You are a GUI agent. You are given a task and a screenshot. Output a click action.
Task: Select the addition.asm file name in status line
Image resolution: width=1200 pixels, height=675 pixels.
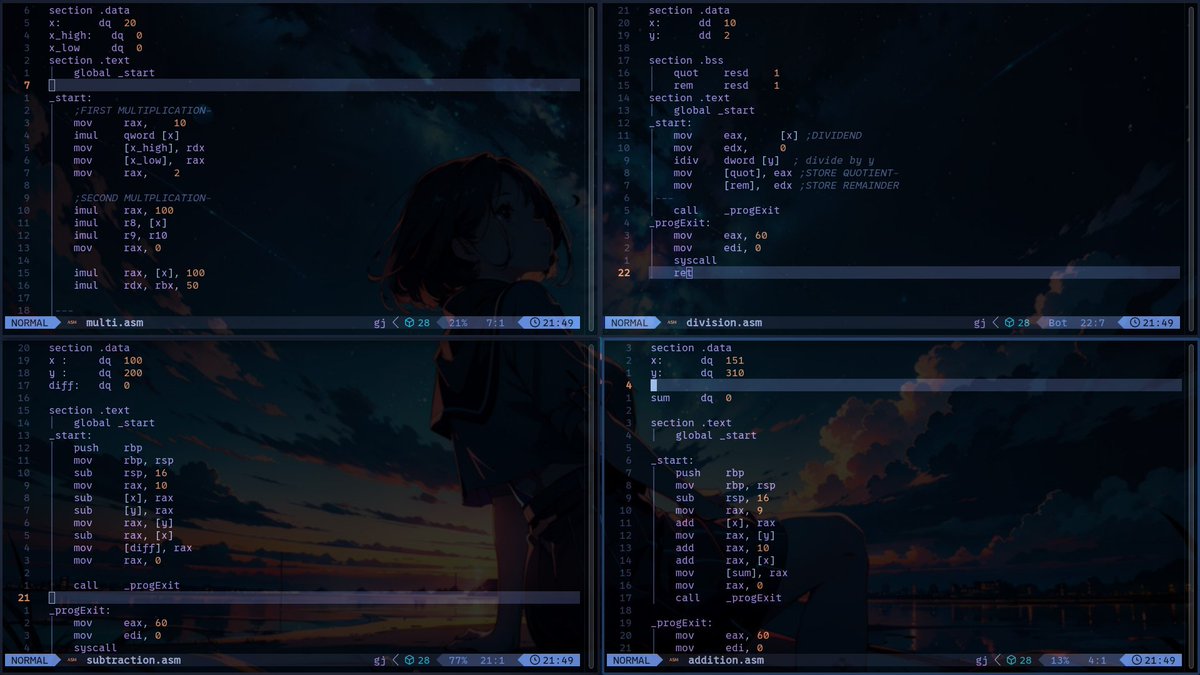coord(726,661)
